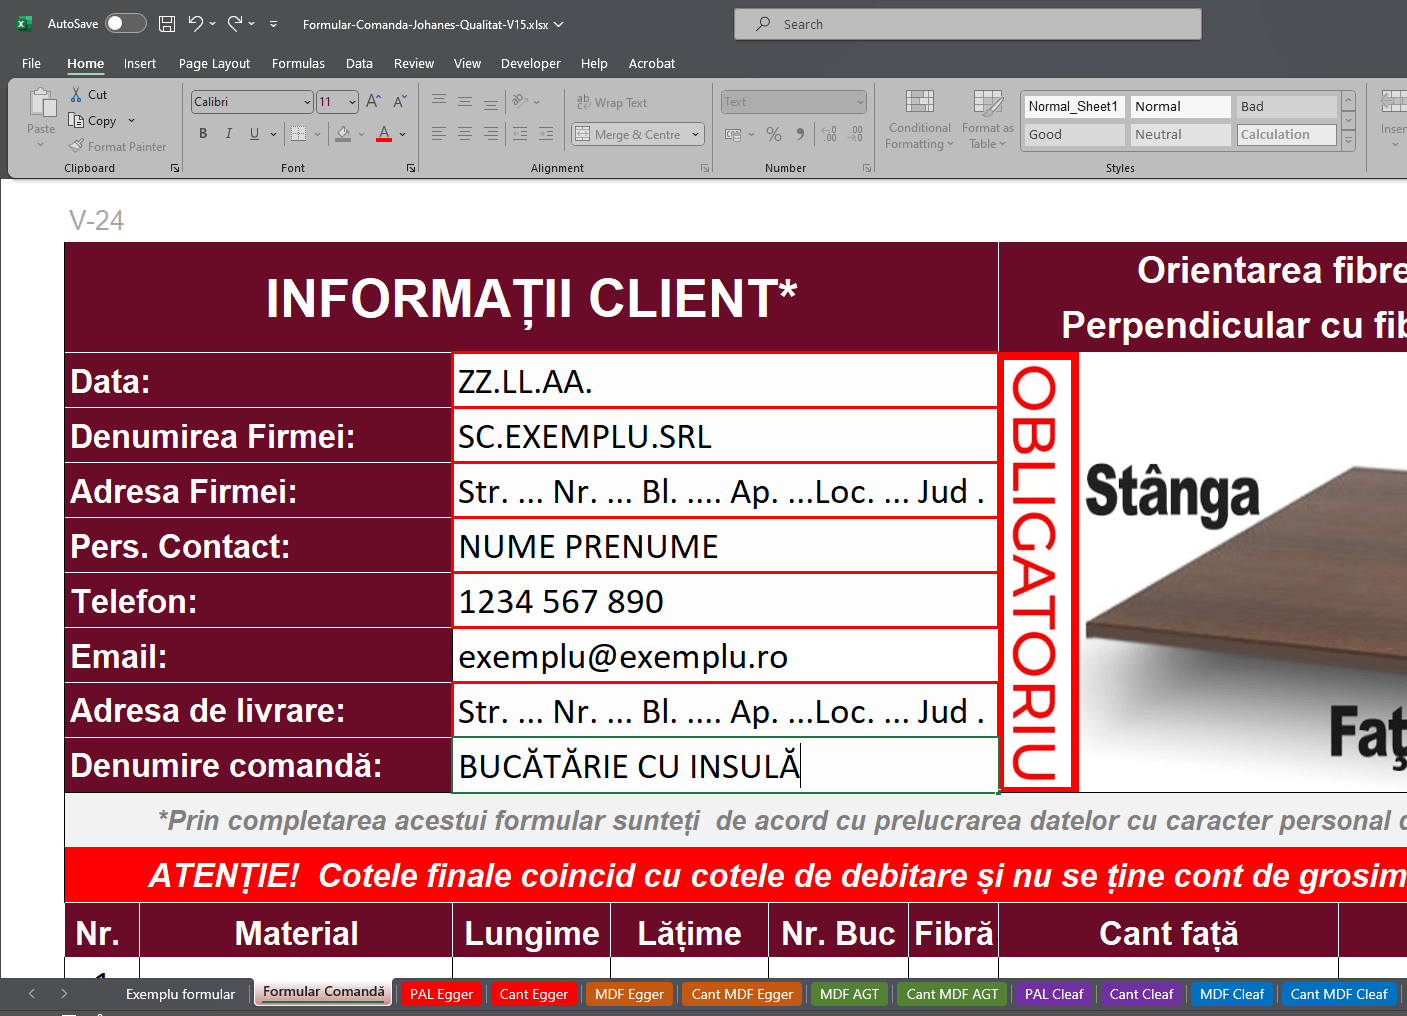Screen dimensions: 1407x1016
Task: Open the font size dropdown
Action: pos(352,102)
